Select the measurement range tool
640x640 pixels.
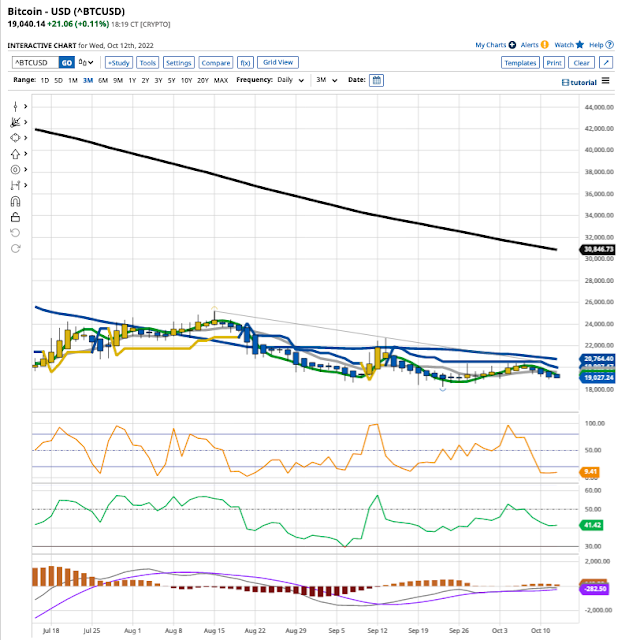[x=15, y=185]
